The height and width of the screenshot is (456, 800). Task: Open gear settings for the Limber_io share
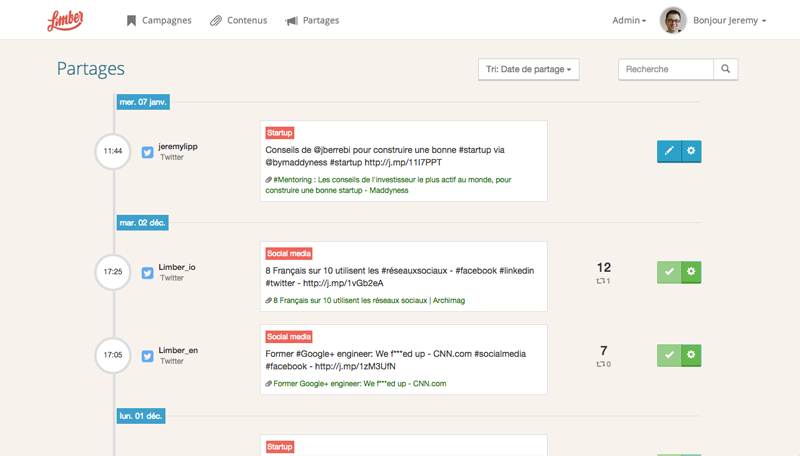(691, 272)
